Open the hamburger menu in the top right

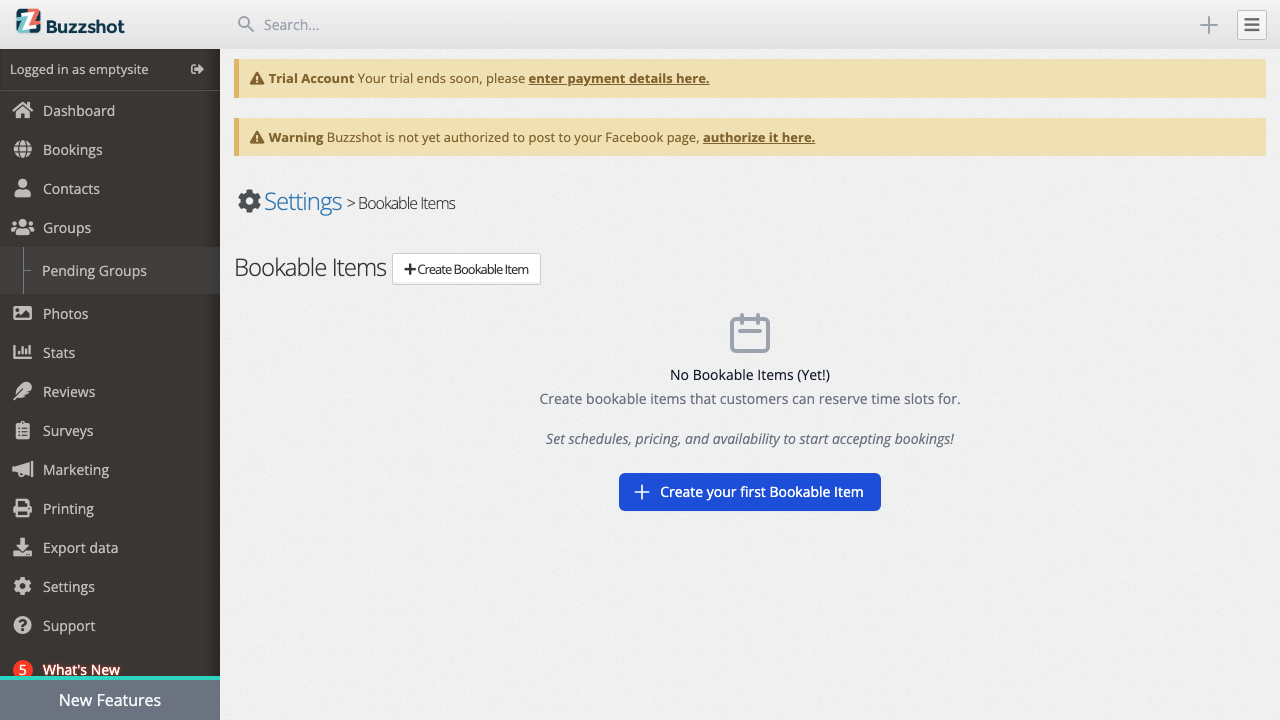[1251, 25]
